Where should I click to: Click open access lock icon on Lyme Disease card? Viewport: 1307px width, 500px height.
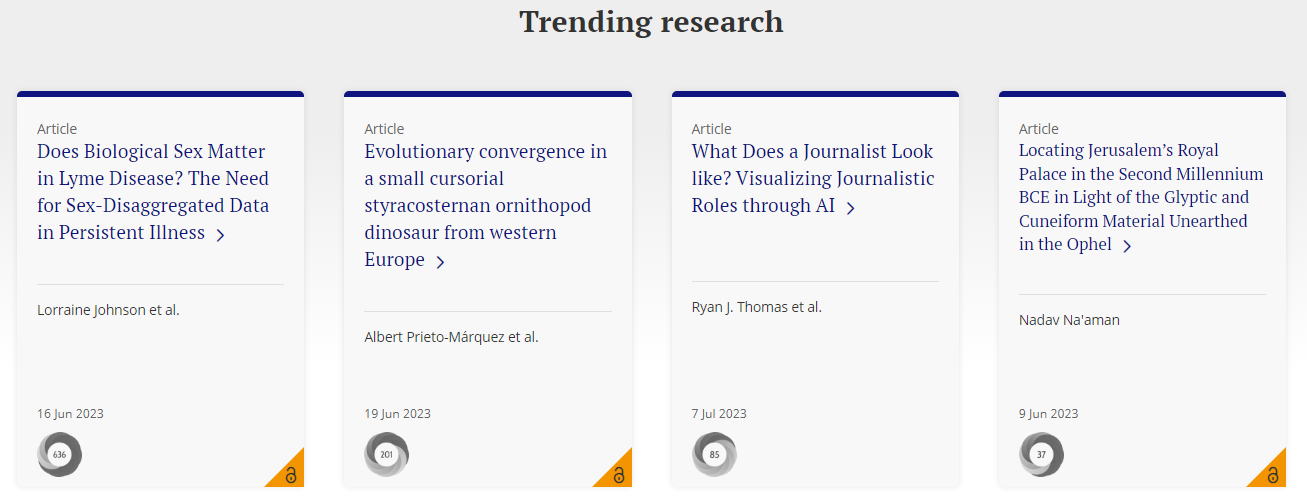point(291,475)
